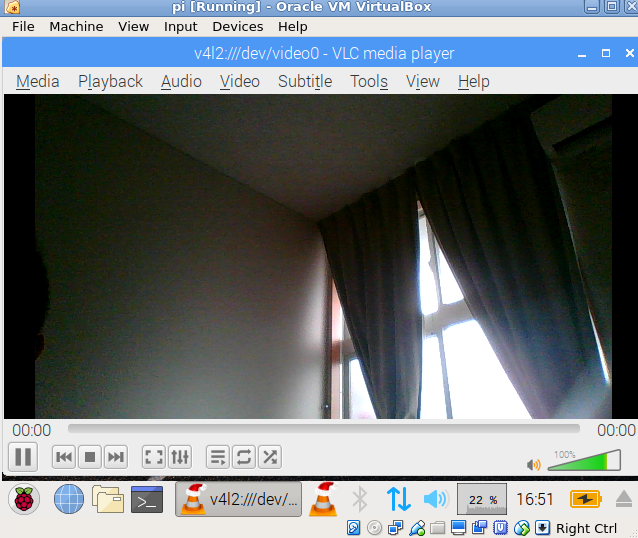Open VLC's Help menu

(474, 81)
